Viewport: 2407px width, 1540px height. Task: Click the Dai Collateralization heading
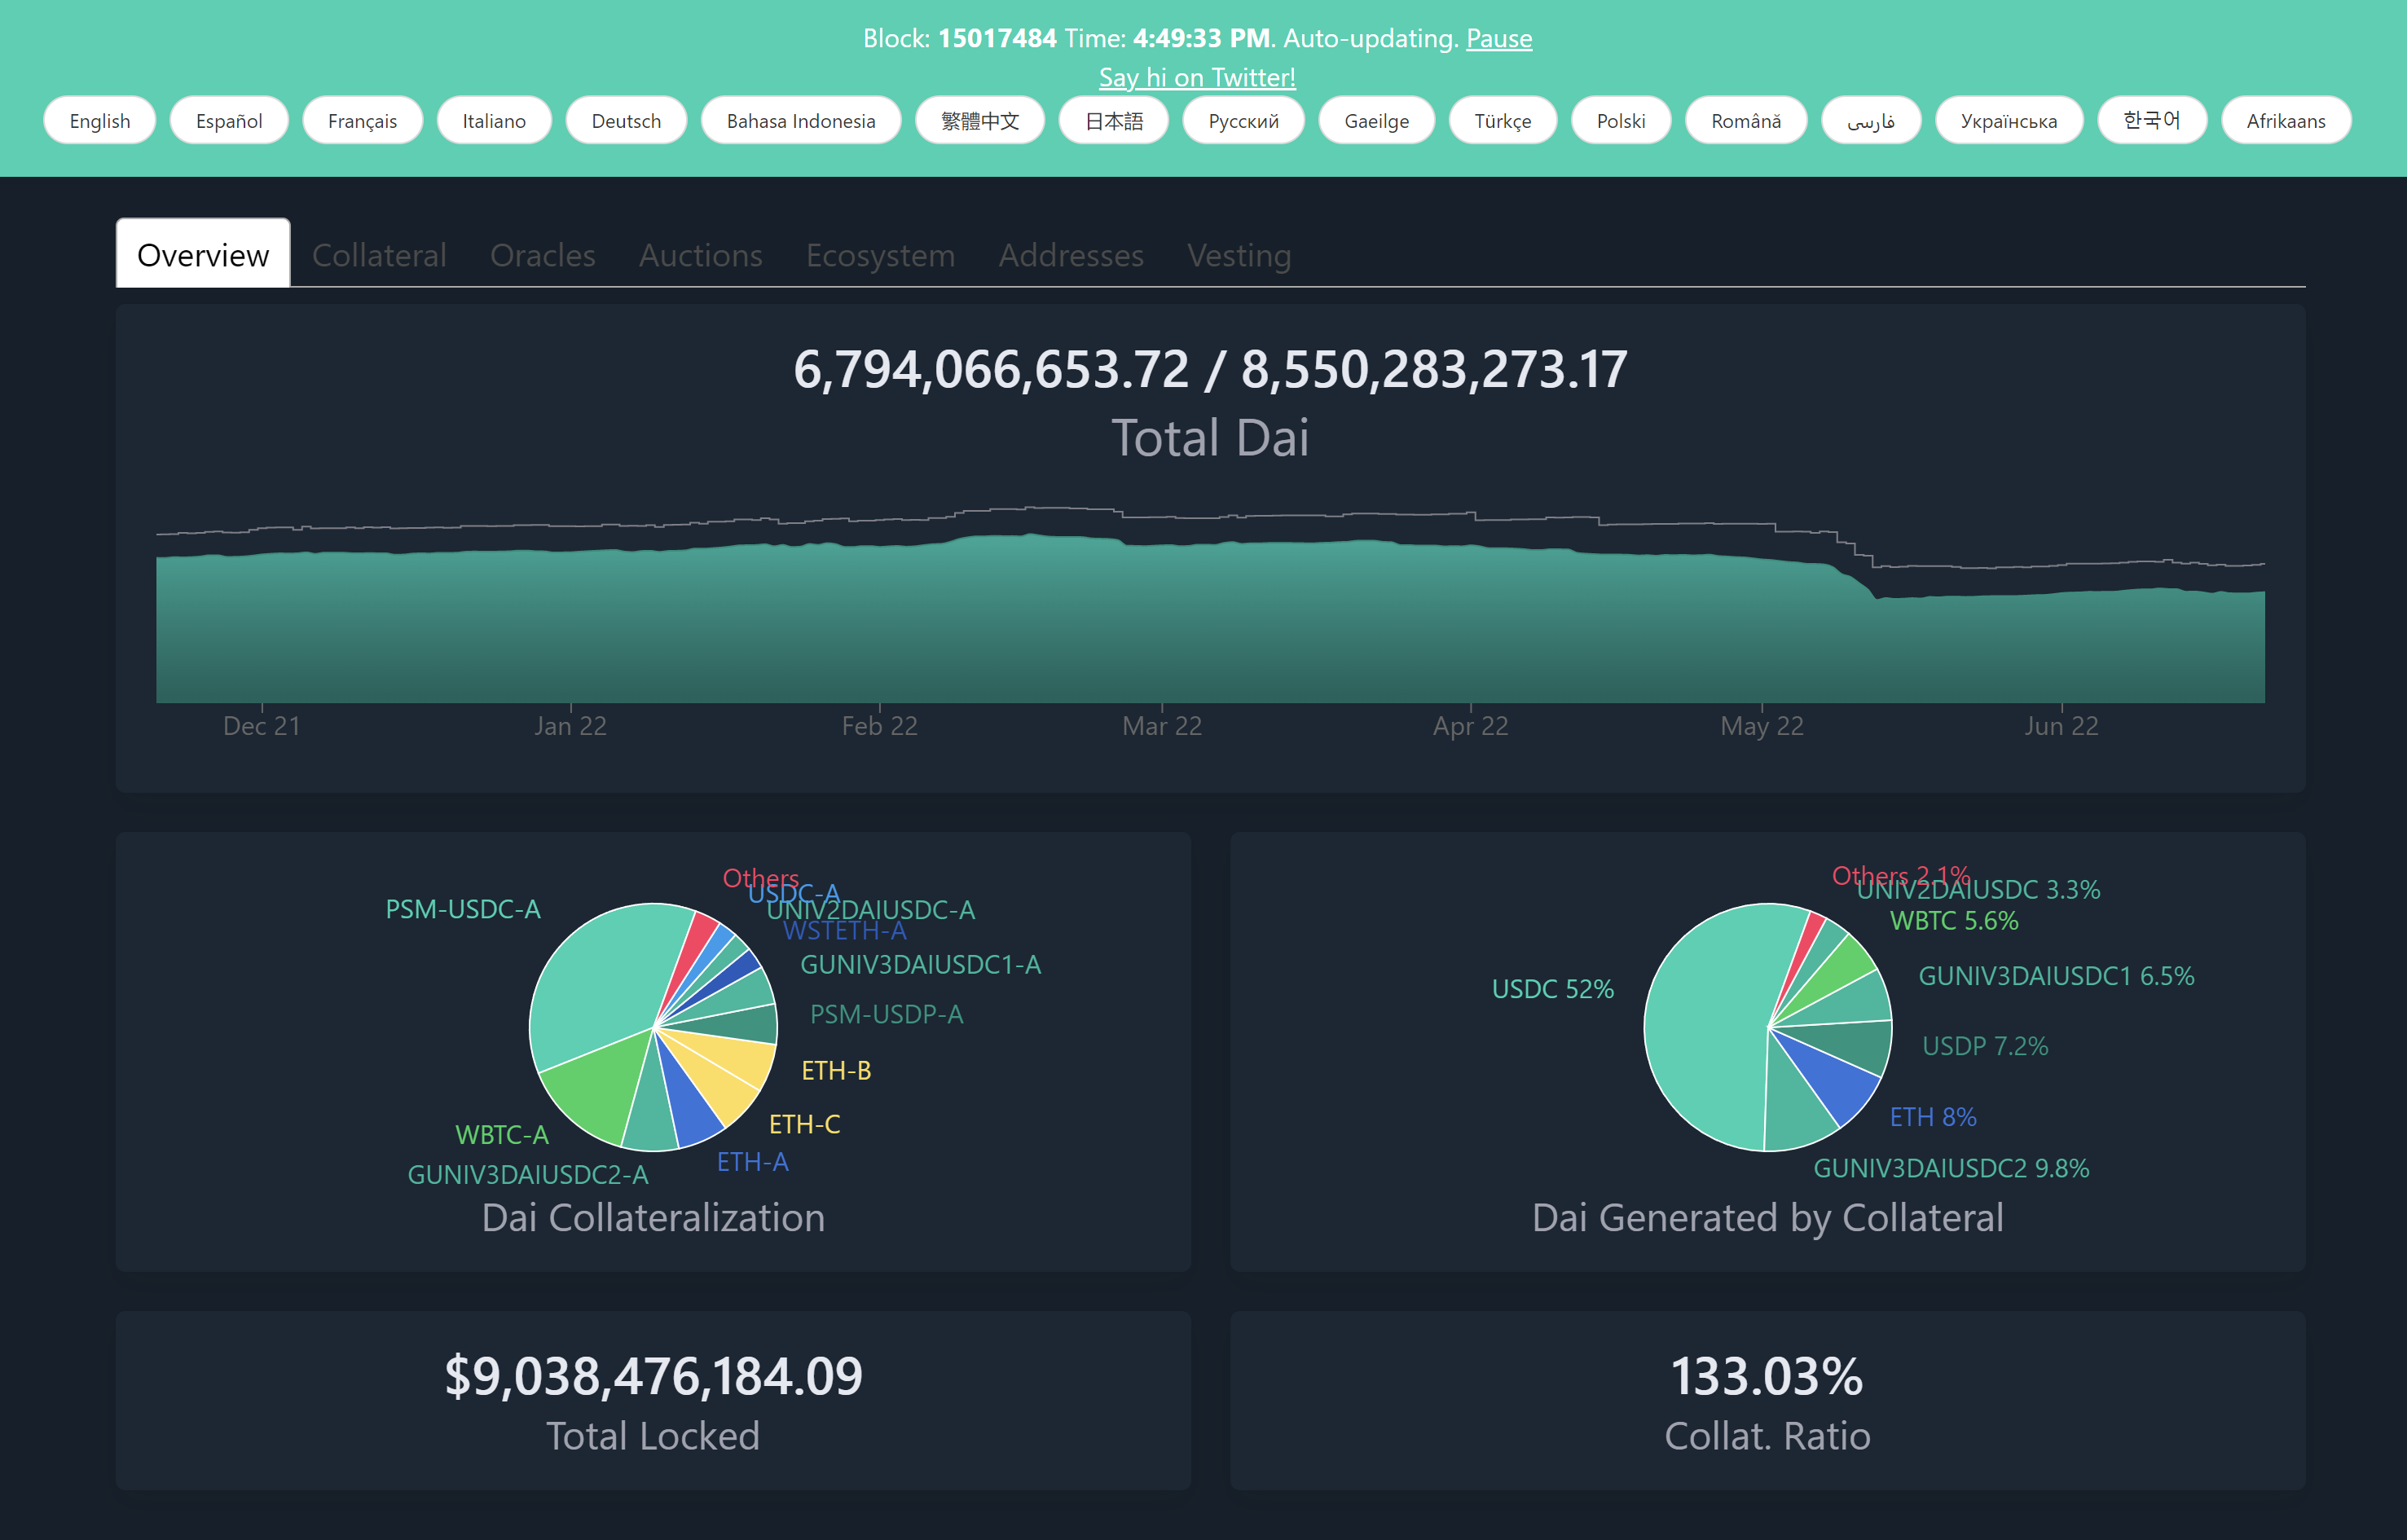coord(653,1217)
